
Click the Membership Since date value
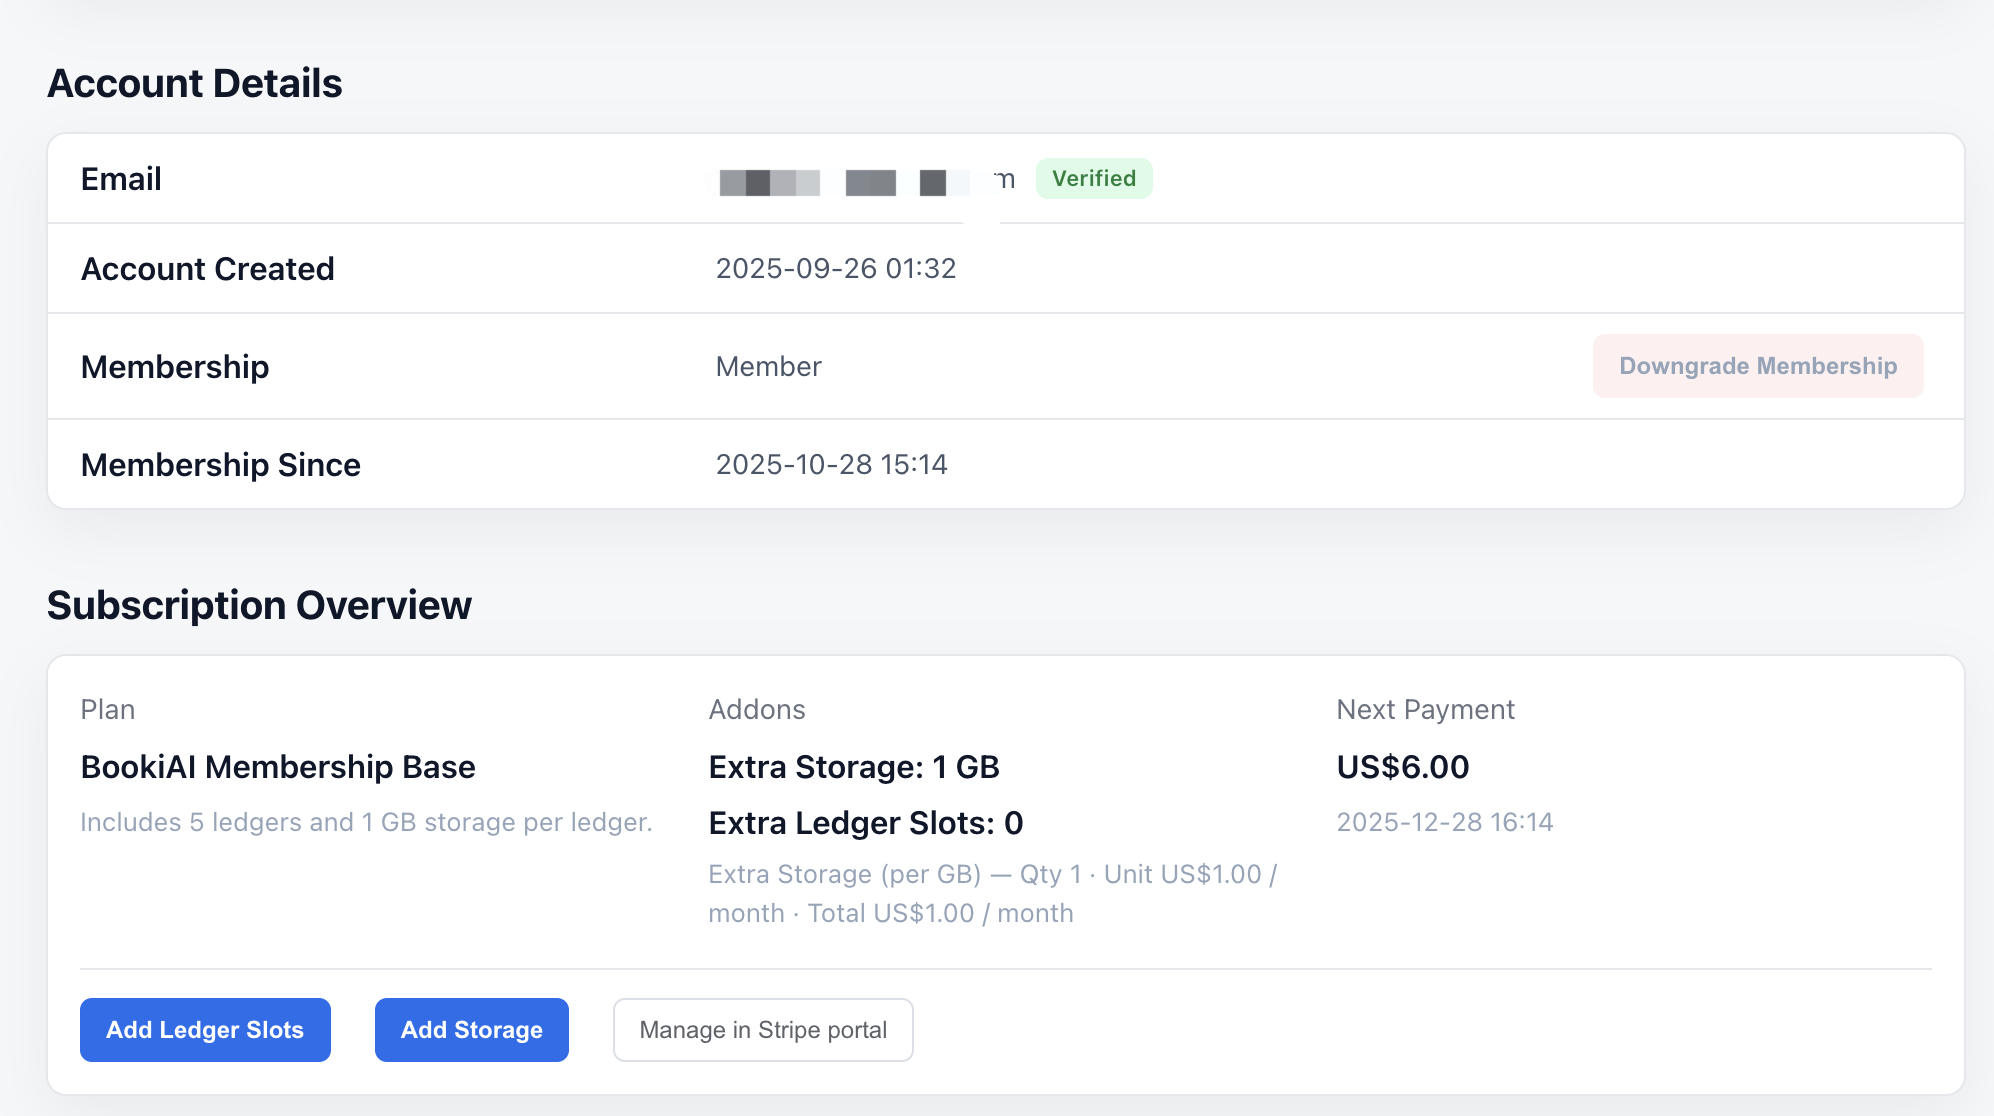[x=831, y=465]
